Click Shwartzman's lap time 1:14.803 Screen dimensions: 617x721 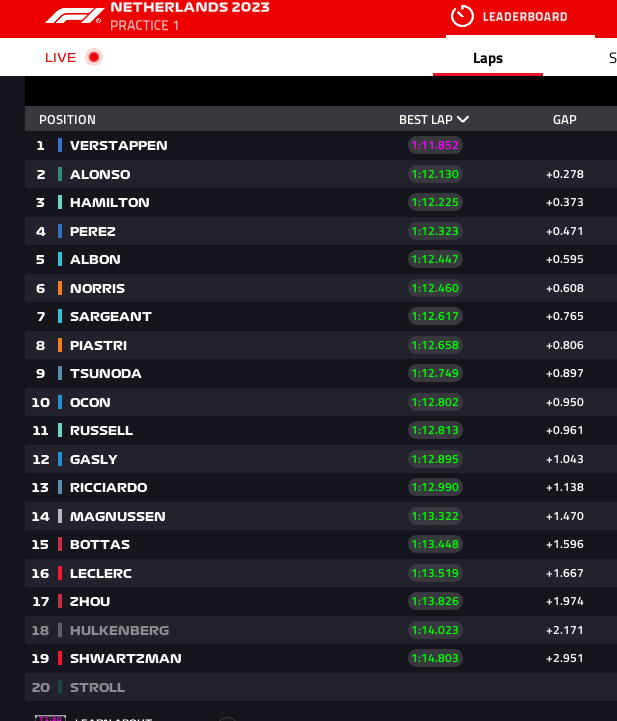[x=435, y=658]
